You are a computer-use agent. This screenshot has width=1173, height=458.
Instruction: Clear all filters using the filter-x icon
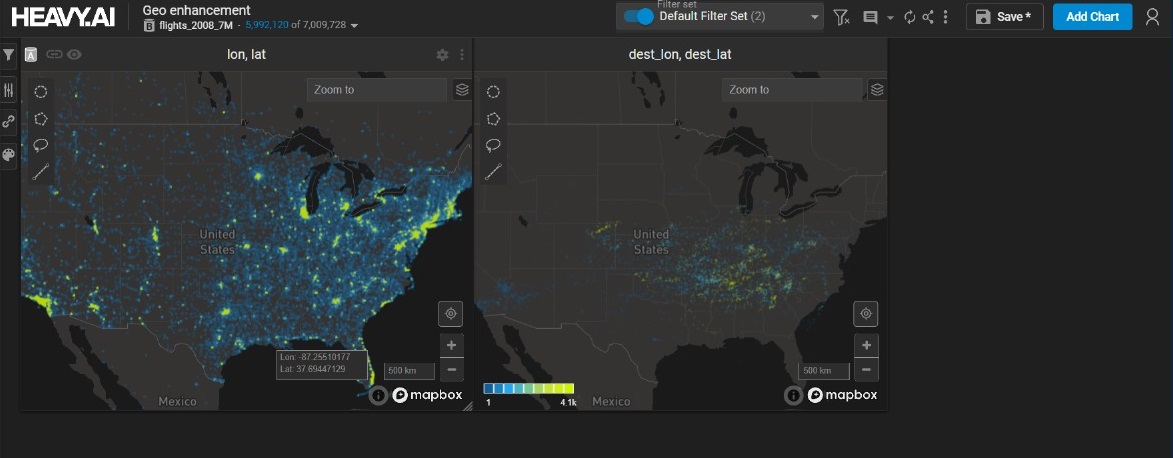(841, 17)
